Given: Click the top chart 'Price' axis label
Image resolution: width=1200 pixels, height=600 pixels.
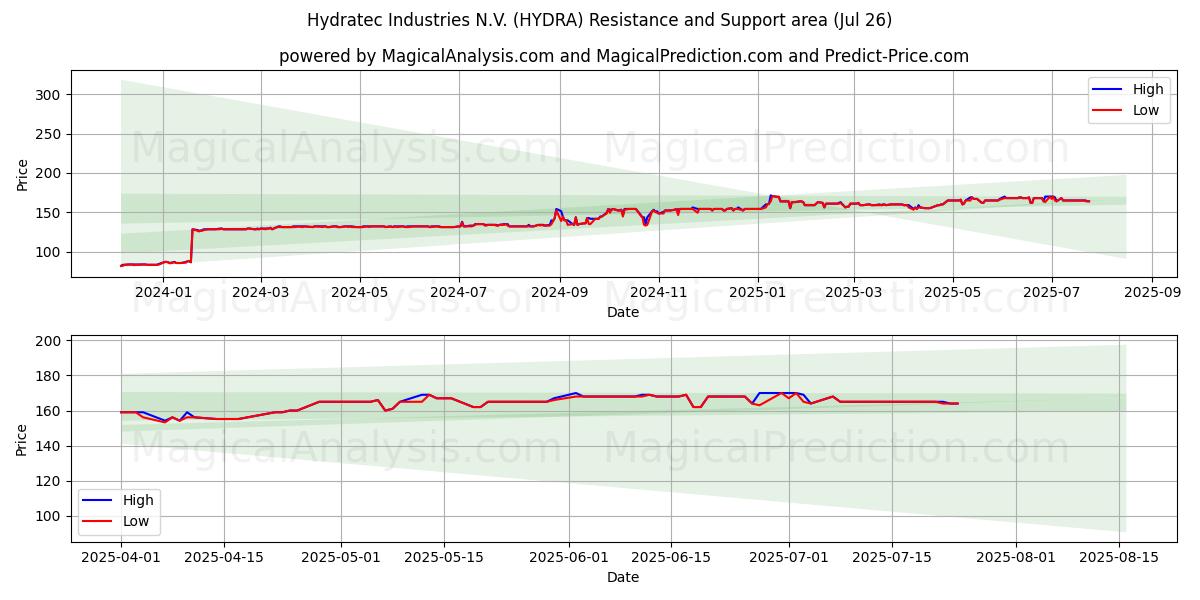Looking at the screenshot, I should (23, 174).
